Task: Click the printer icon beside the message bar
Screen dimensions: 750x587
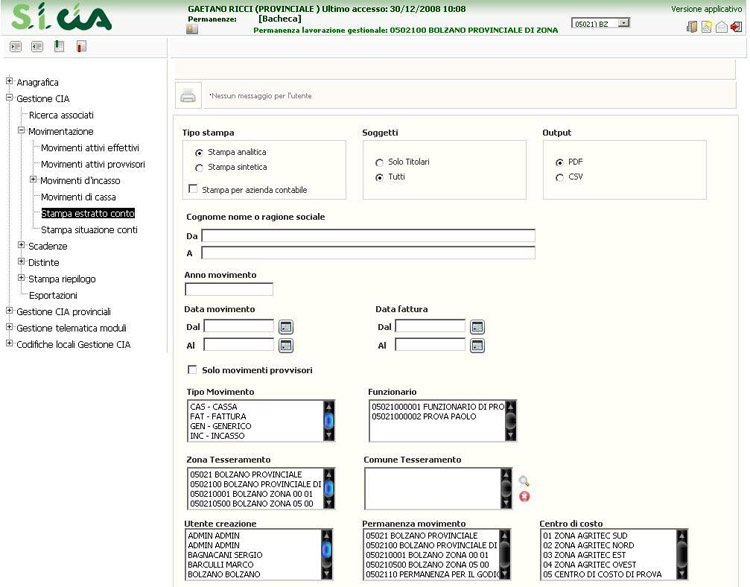Action: (x=188, y=96)
